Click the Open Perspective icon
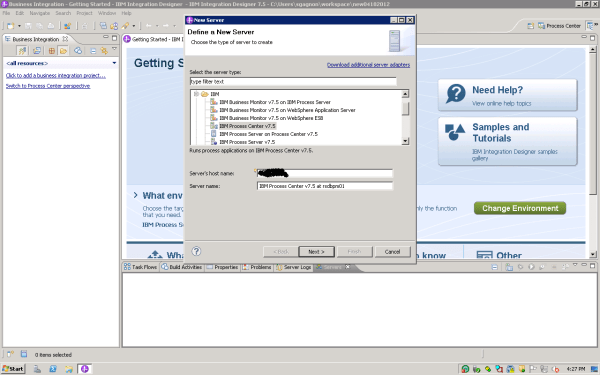 [530, 26]
